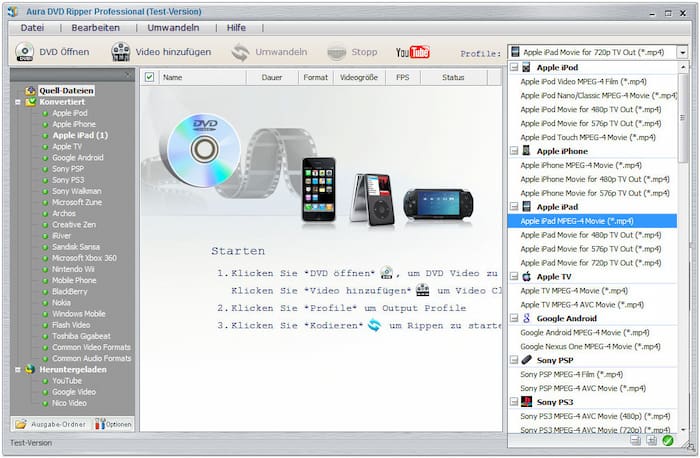Image resolution: width=700 pixels, height=458 pixels.
Task: Collapse the Apple TV profile group
Action: 514,276
